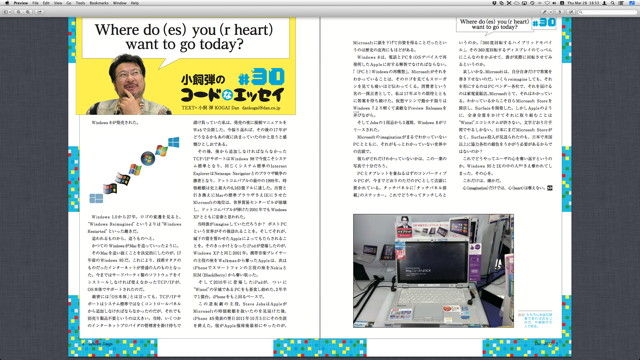Click the Share toolbar button
The width and height of the screenshot is (640, 360).
coord(39,12)
